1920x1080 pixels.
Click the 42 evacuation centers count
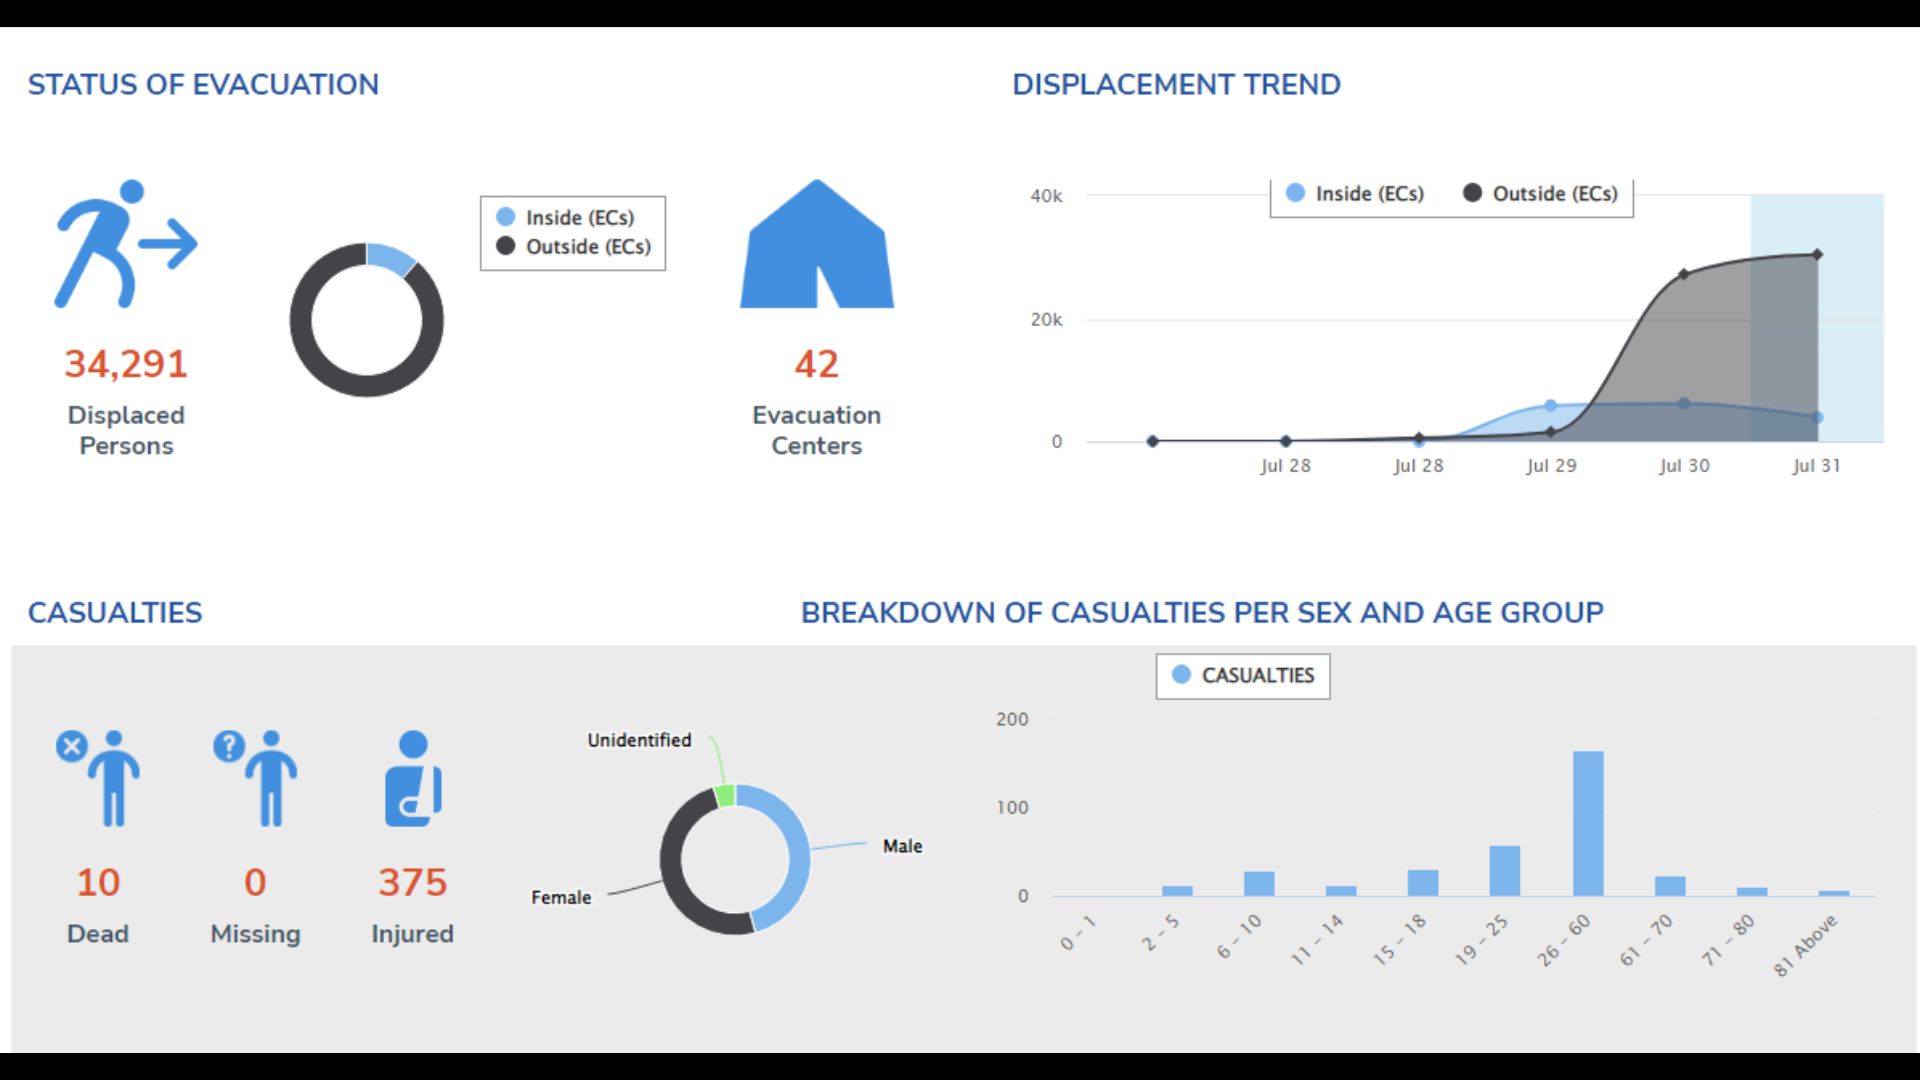pyautogui.click(x=816, y=364)
